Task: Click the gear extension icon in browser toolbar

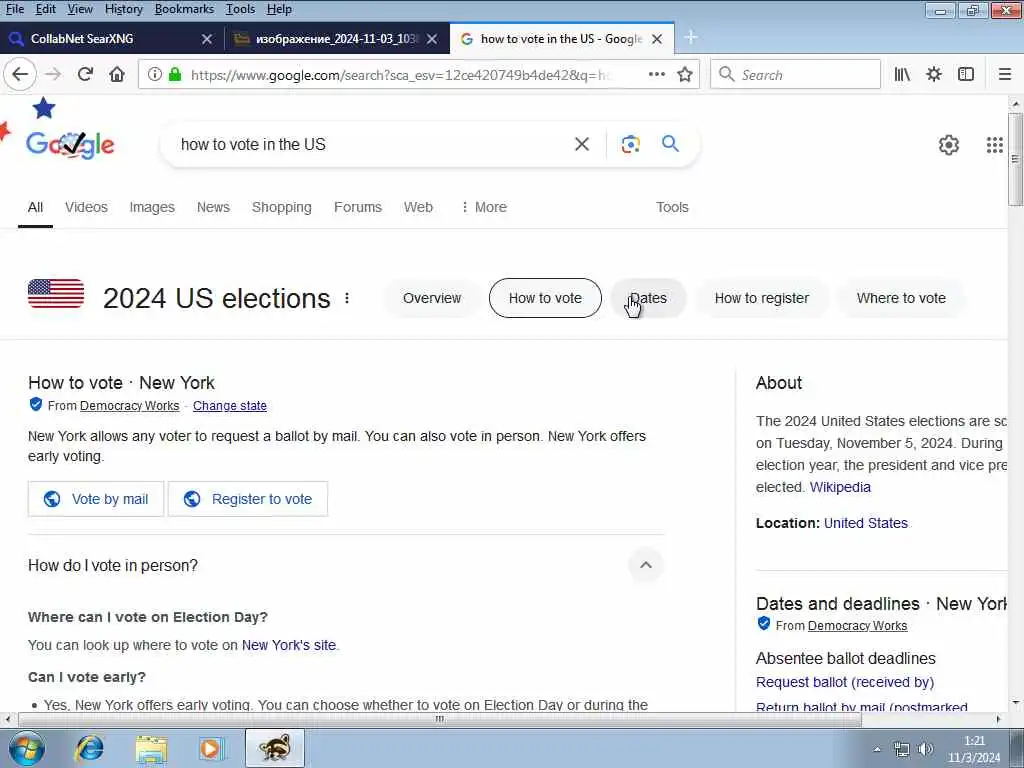Action: point(934,74)
